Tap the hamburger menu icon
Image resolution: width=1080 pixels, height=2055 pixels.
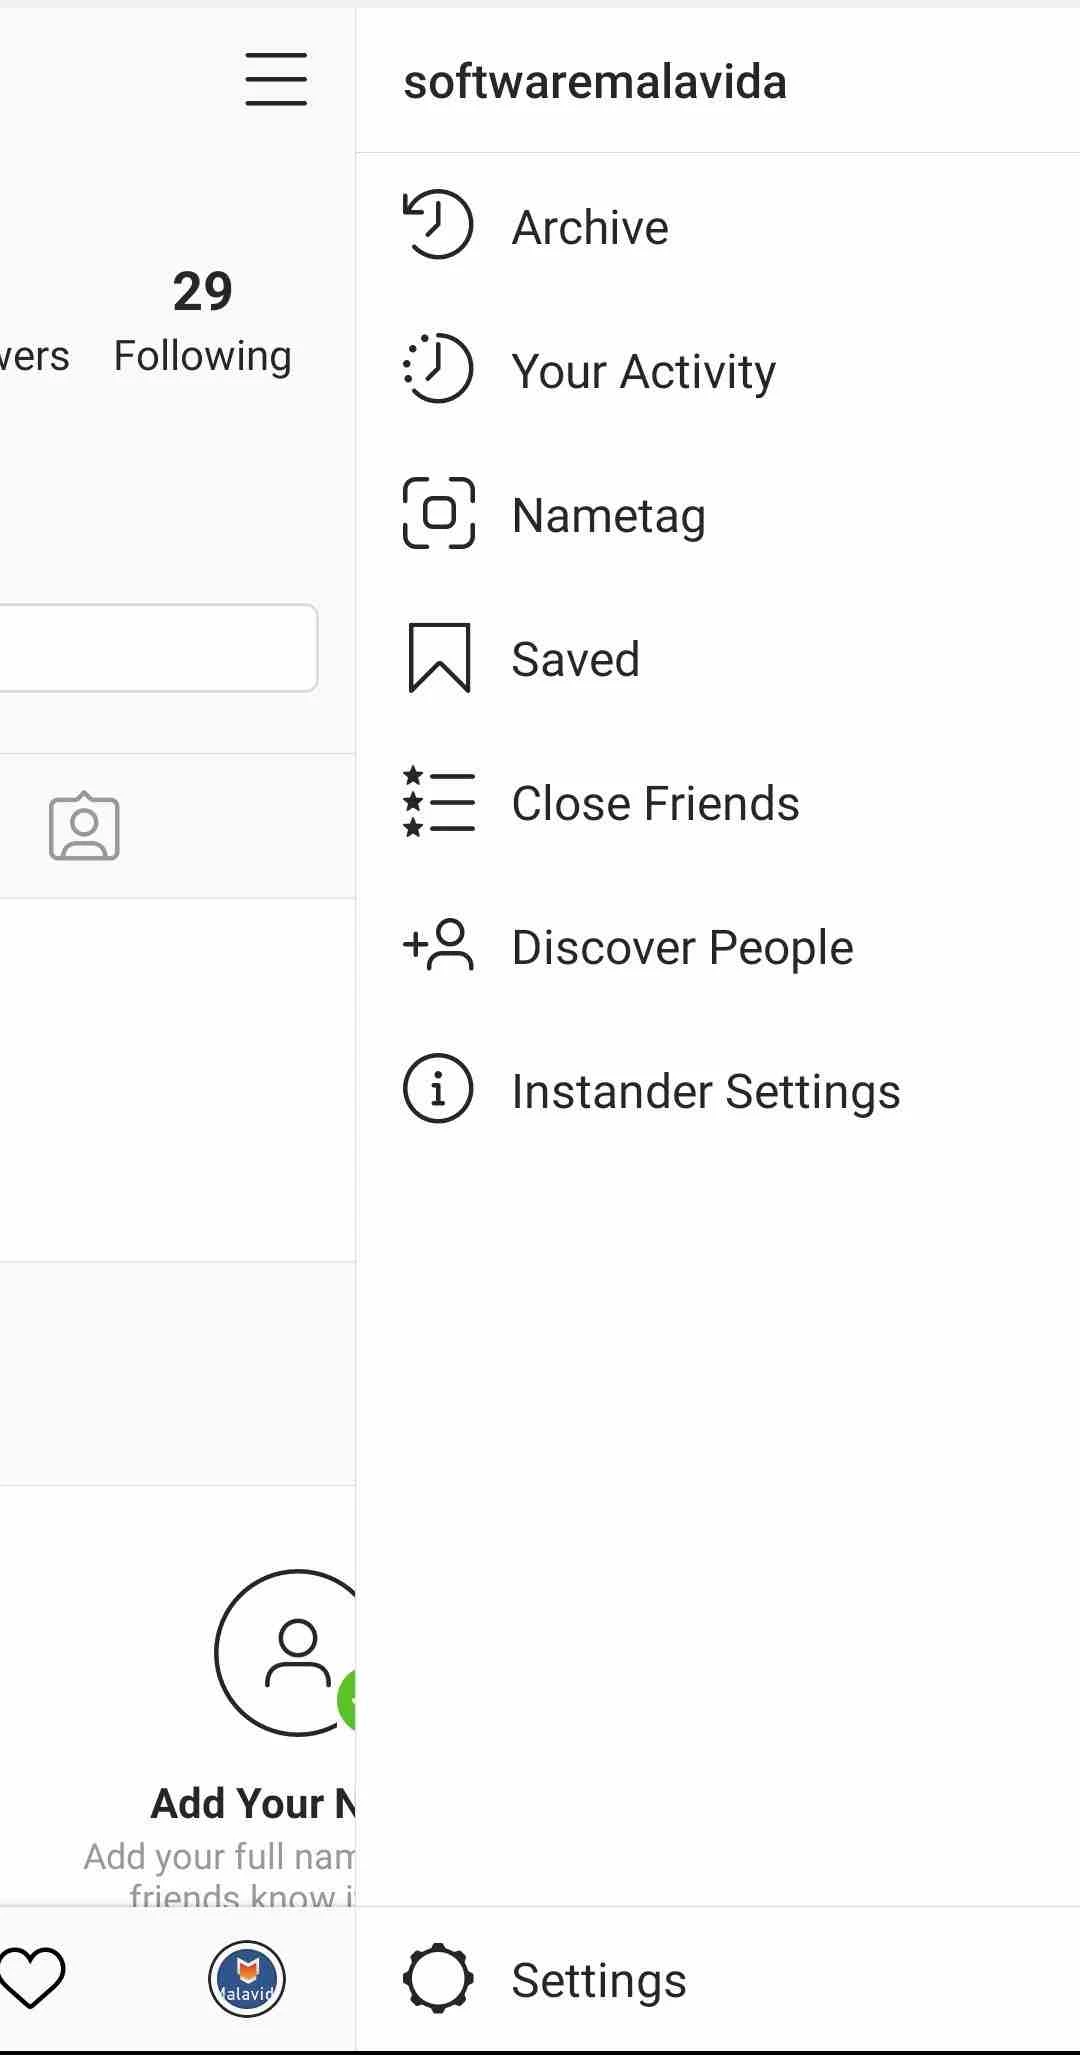pyautogui.click(x=276, y=79)
